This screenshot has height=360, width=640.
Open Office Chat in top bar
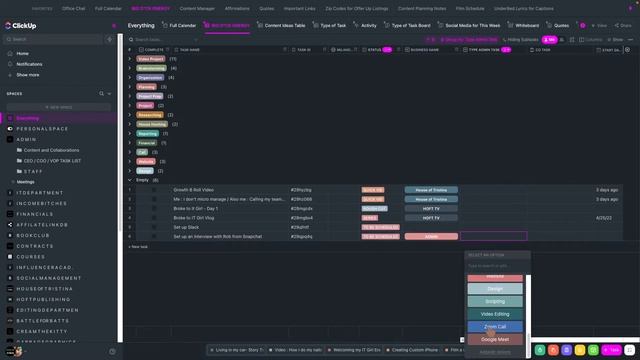[x=73, y=9]
